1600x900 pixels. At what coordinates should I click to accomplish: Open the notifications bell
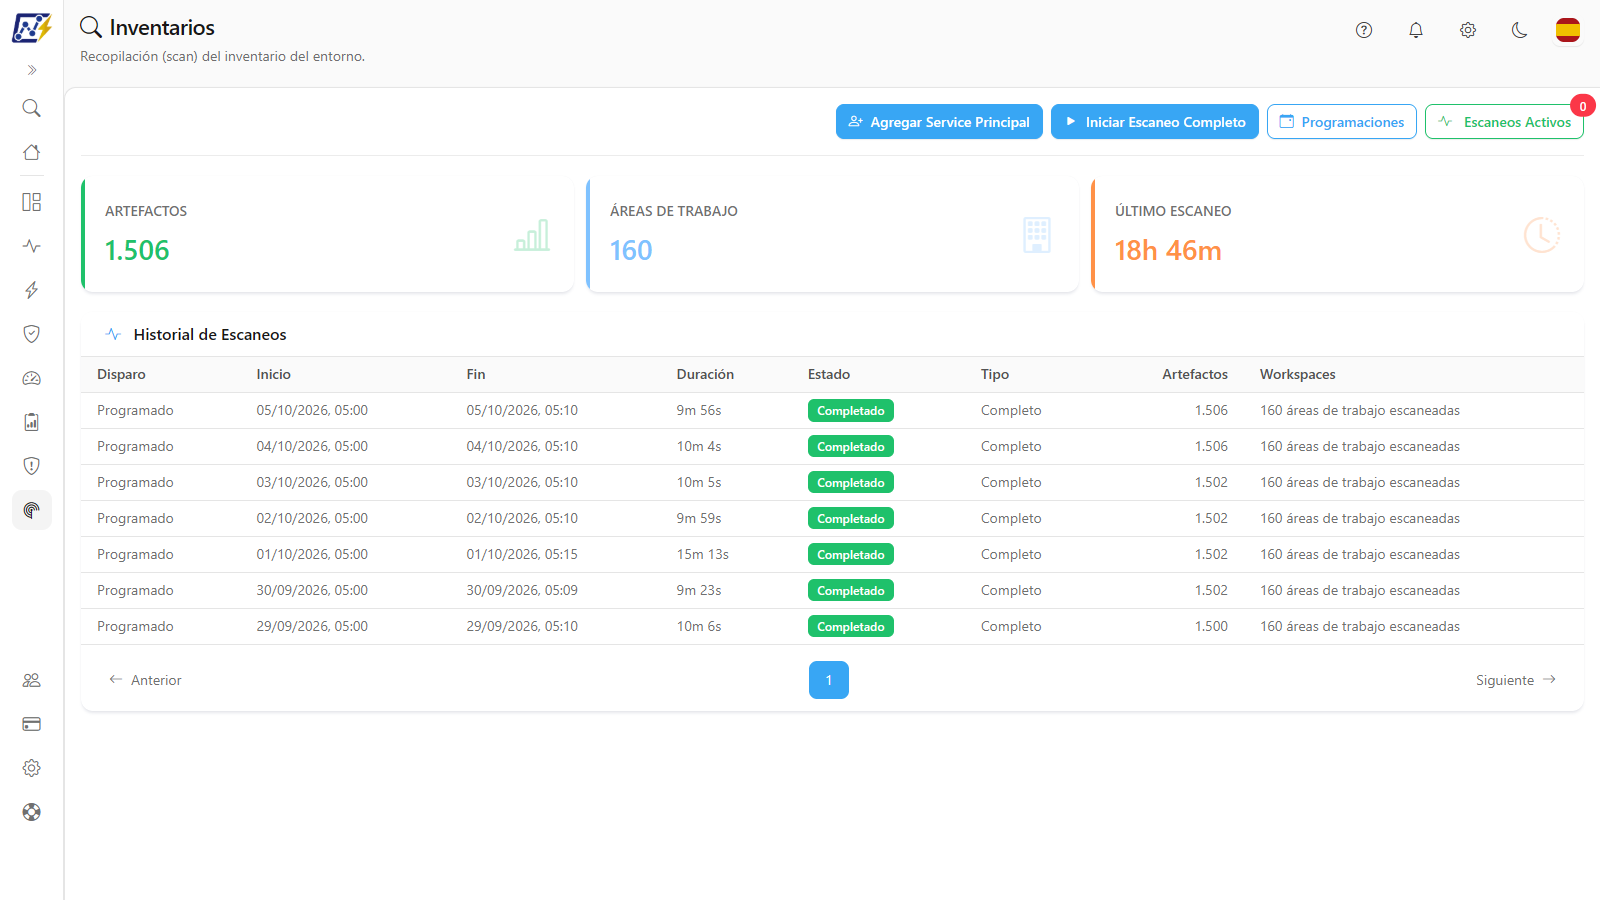pyautogui.click(x=1416, y=30)
